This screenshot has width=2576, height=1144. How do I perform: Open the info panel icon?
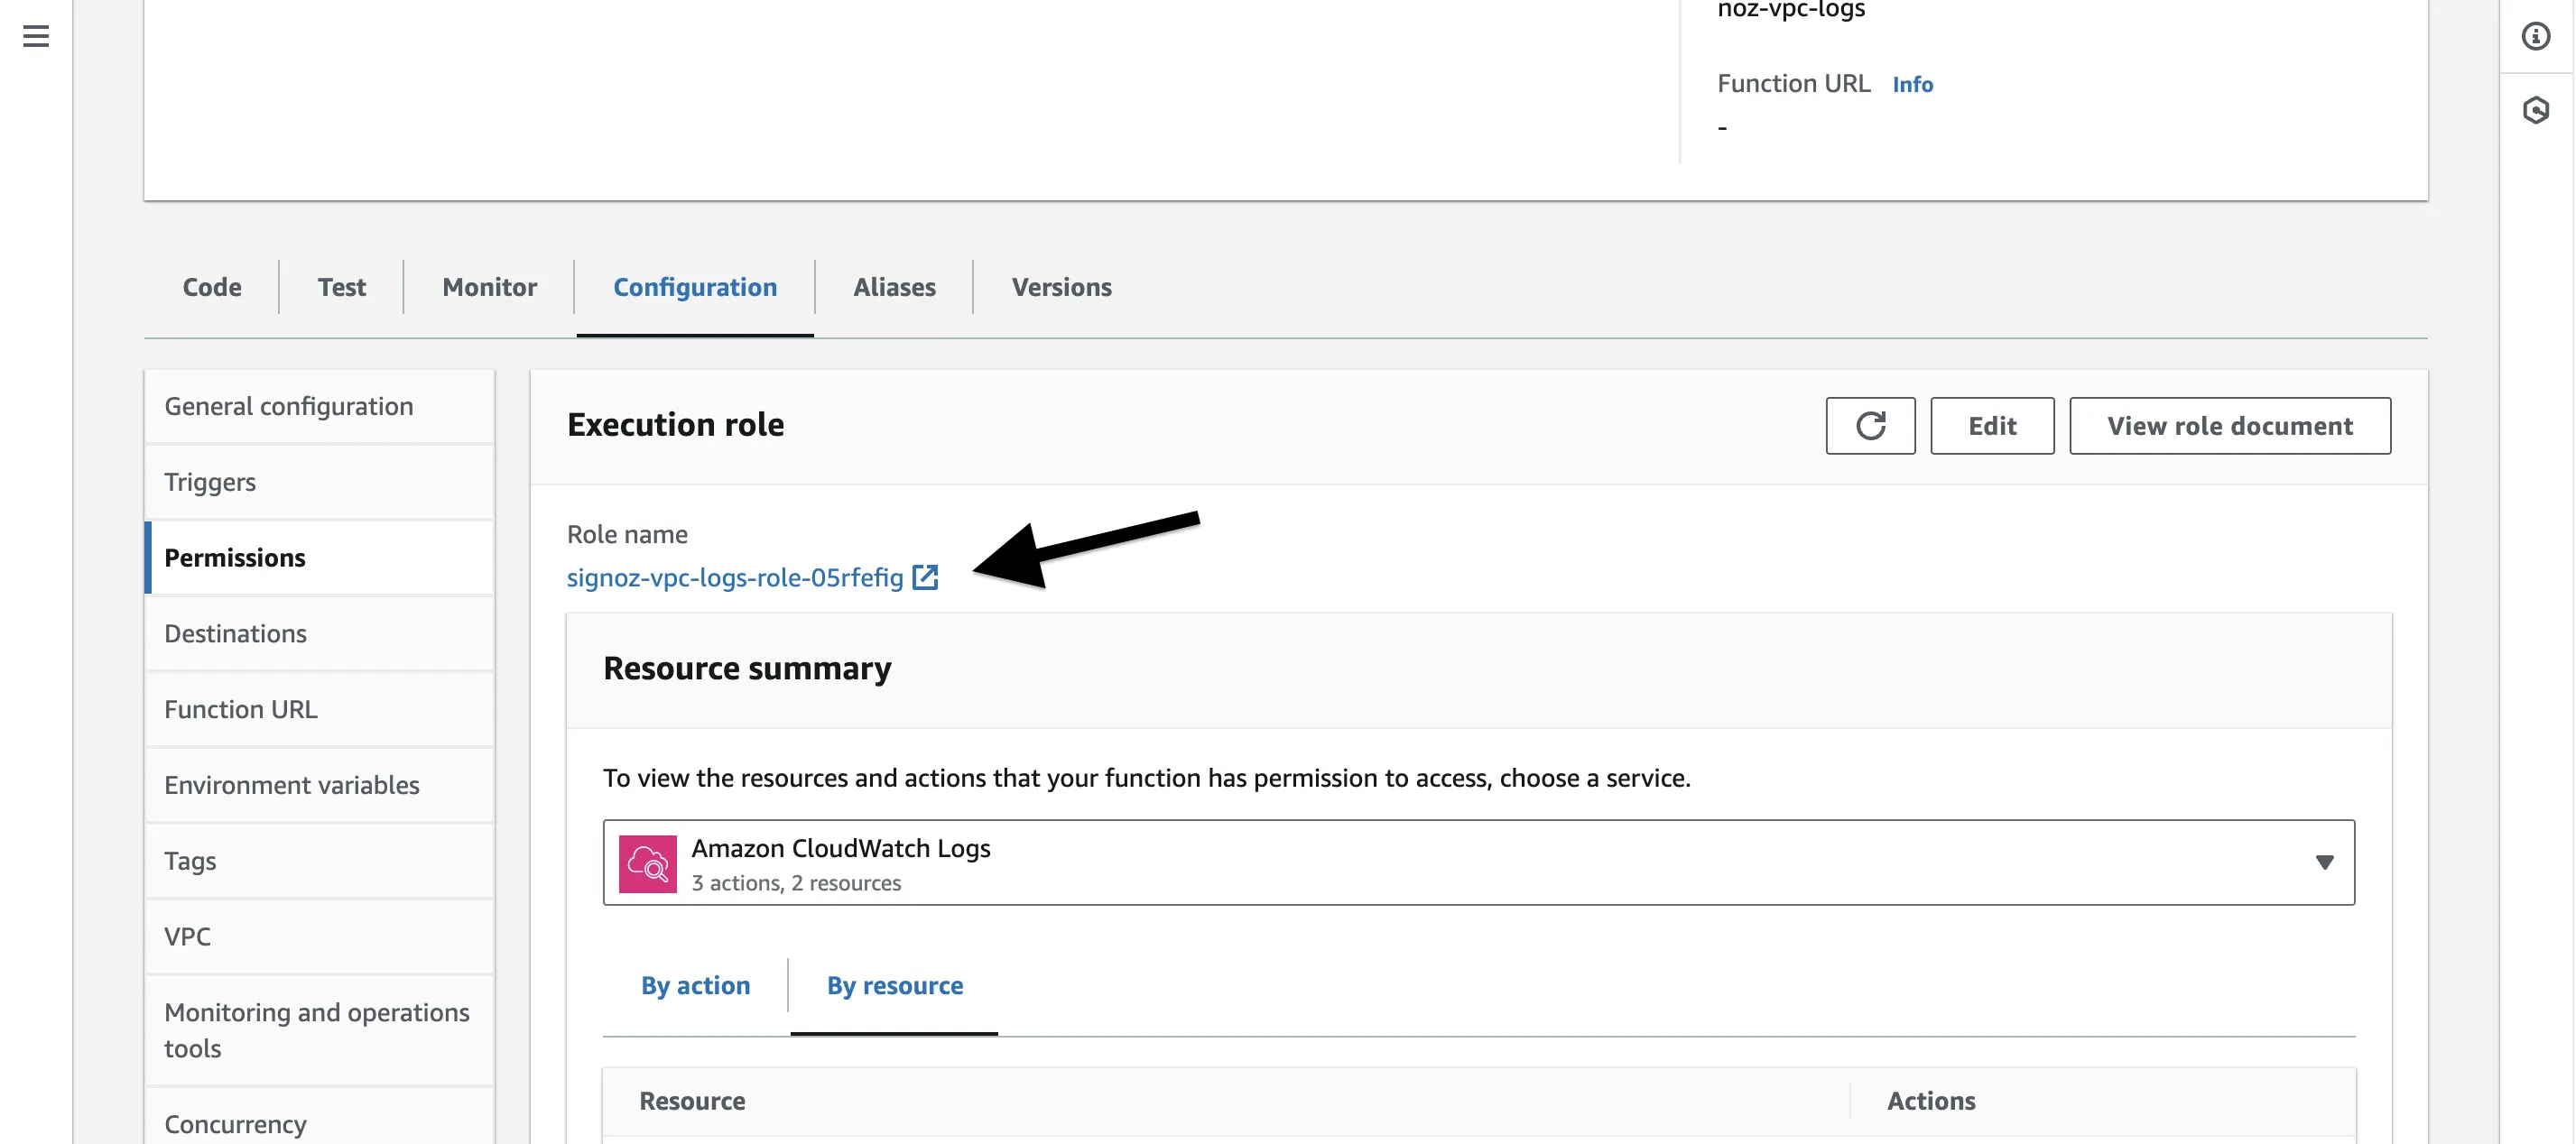[x=2536, y=37]
